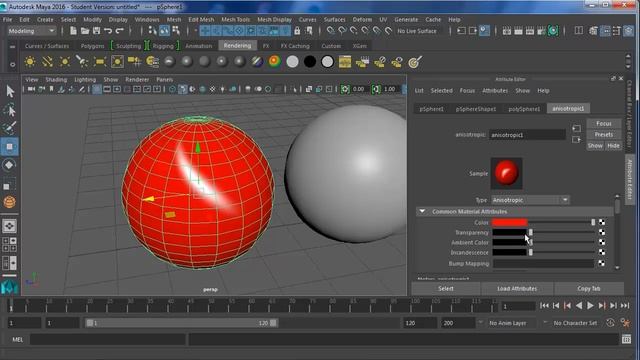640x360 pixels.
Task: Click the colorful ramp shader shelf icon
Action: (275, 62)
